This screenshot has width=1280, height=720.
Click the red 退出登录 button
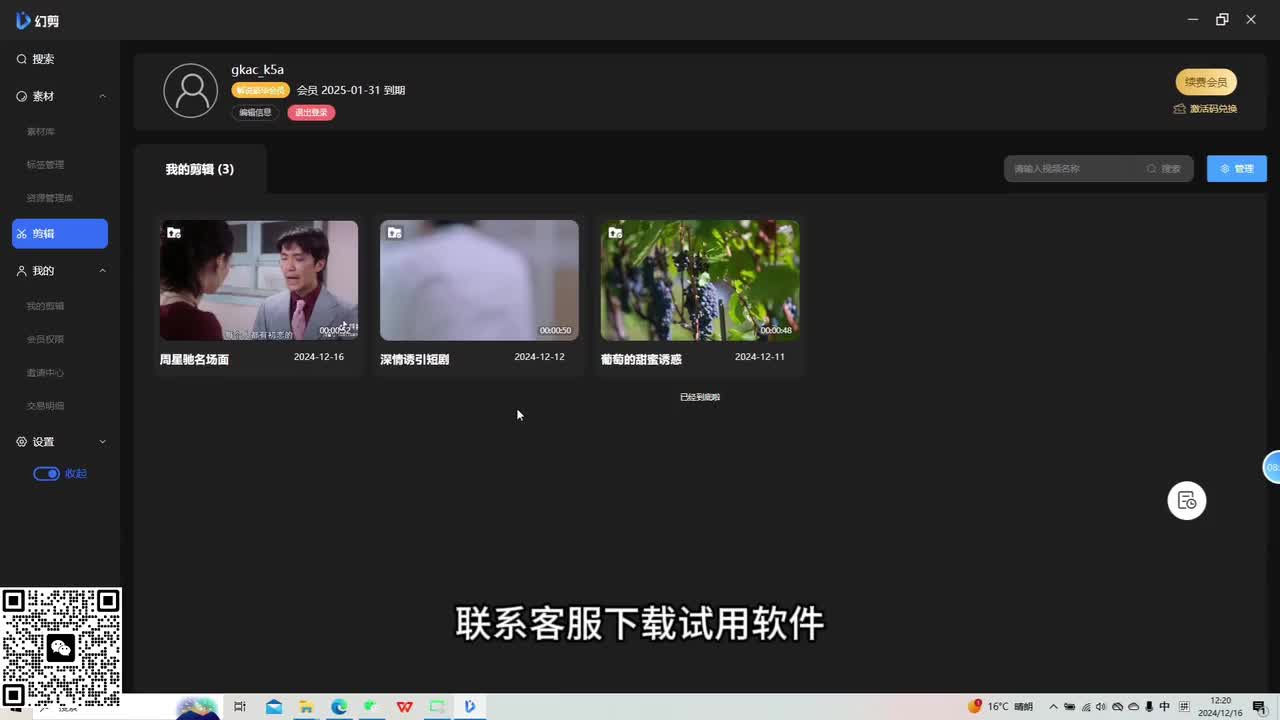coord(311,113)
